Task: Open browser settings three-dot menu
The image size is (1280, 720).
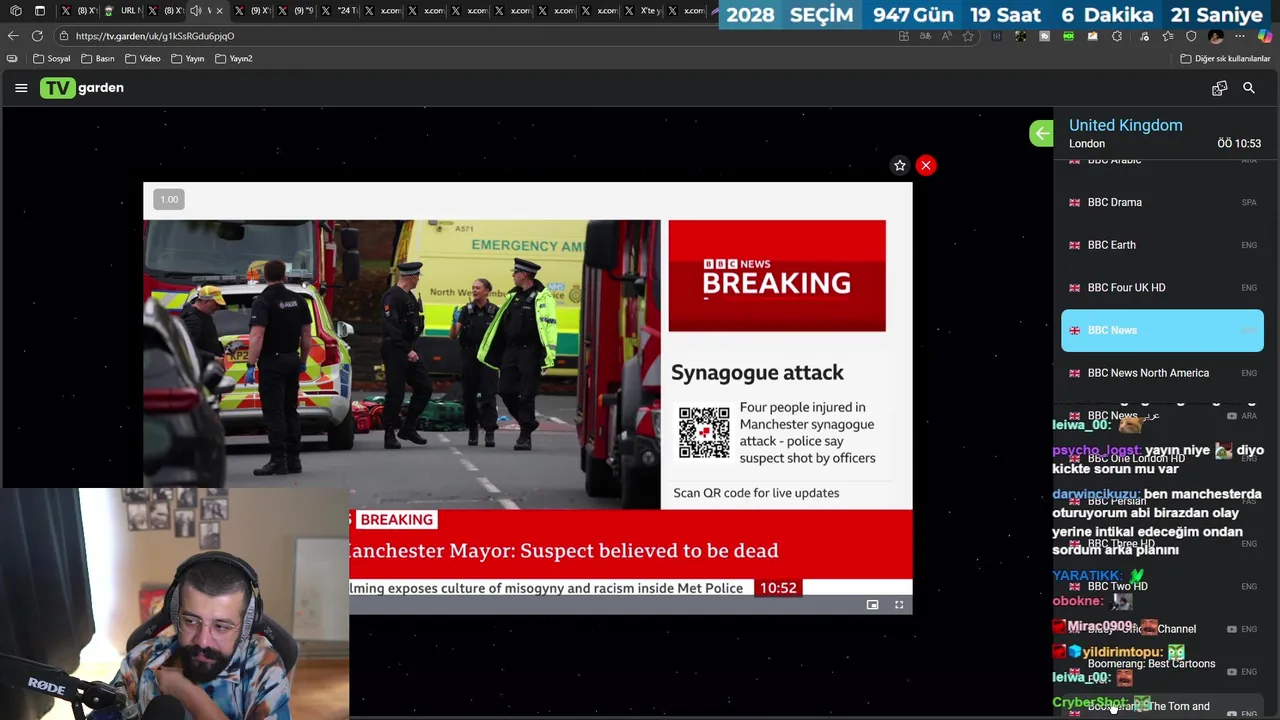Action: point(1240,36)
